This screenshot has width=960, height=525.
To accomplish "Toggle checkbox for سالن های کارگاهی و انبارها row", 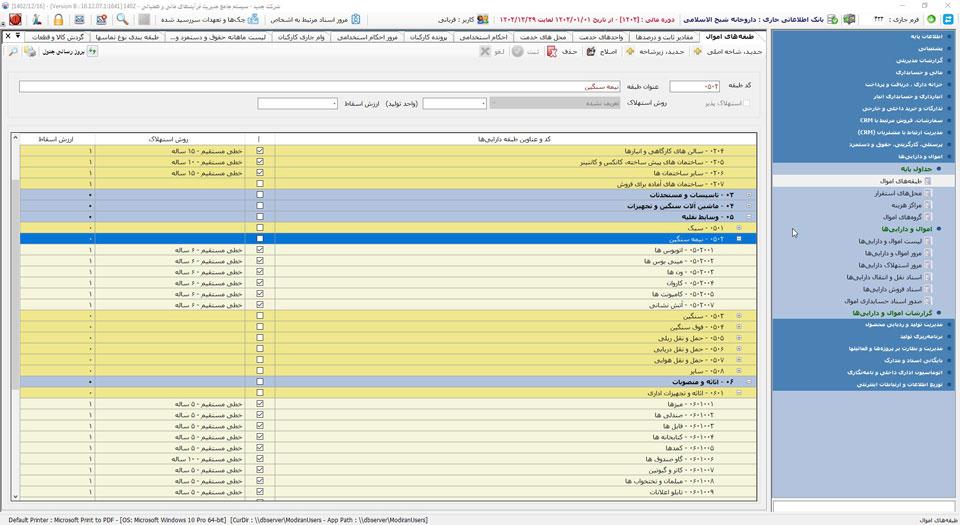I will tap(260, 151).
